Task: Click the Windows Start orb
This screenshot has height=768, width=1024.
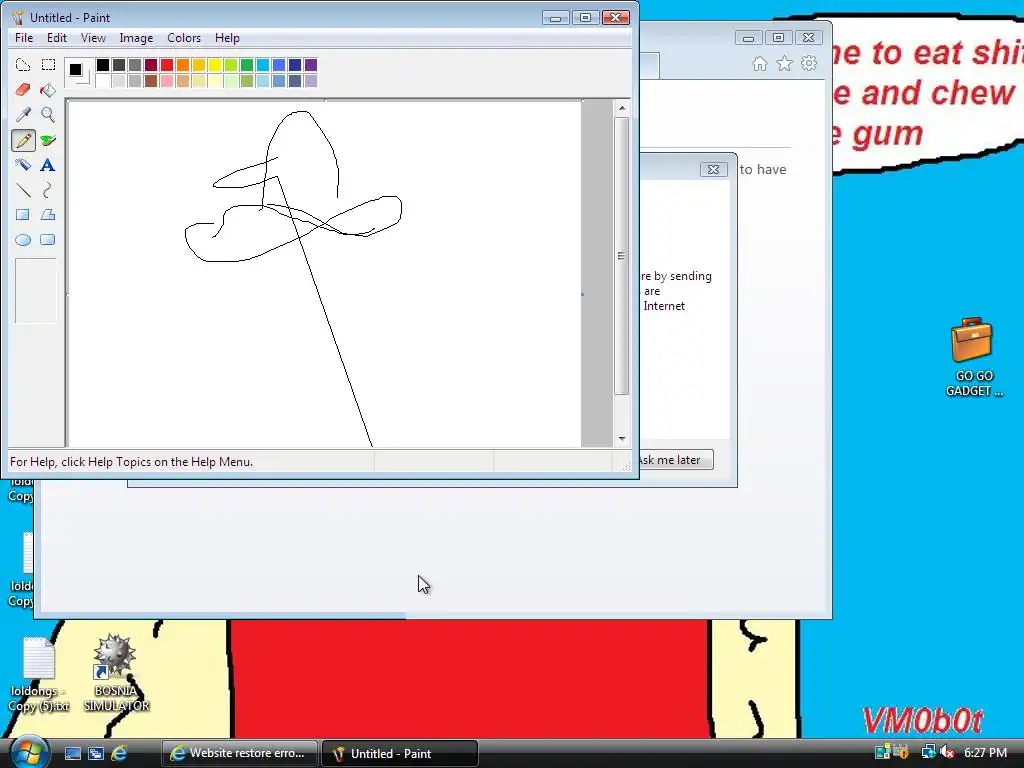Action: tap(29, 752)
